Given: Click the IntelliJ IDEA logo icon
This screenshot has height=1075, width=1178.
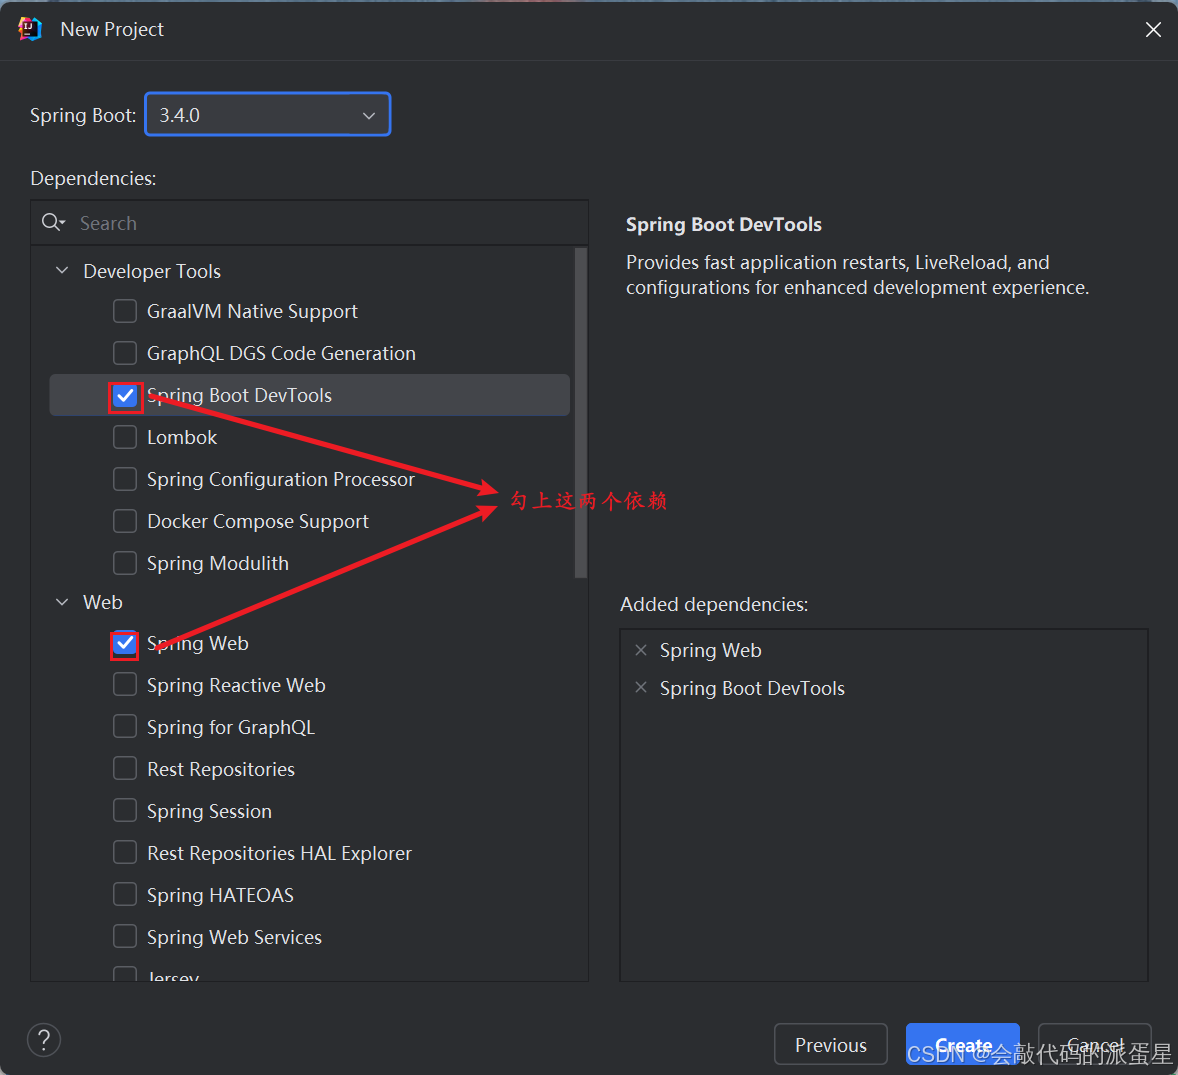Looking at the screenshot, I should 29,29.
